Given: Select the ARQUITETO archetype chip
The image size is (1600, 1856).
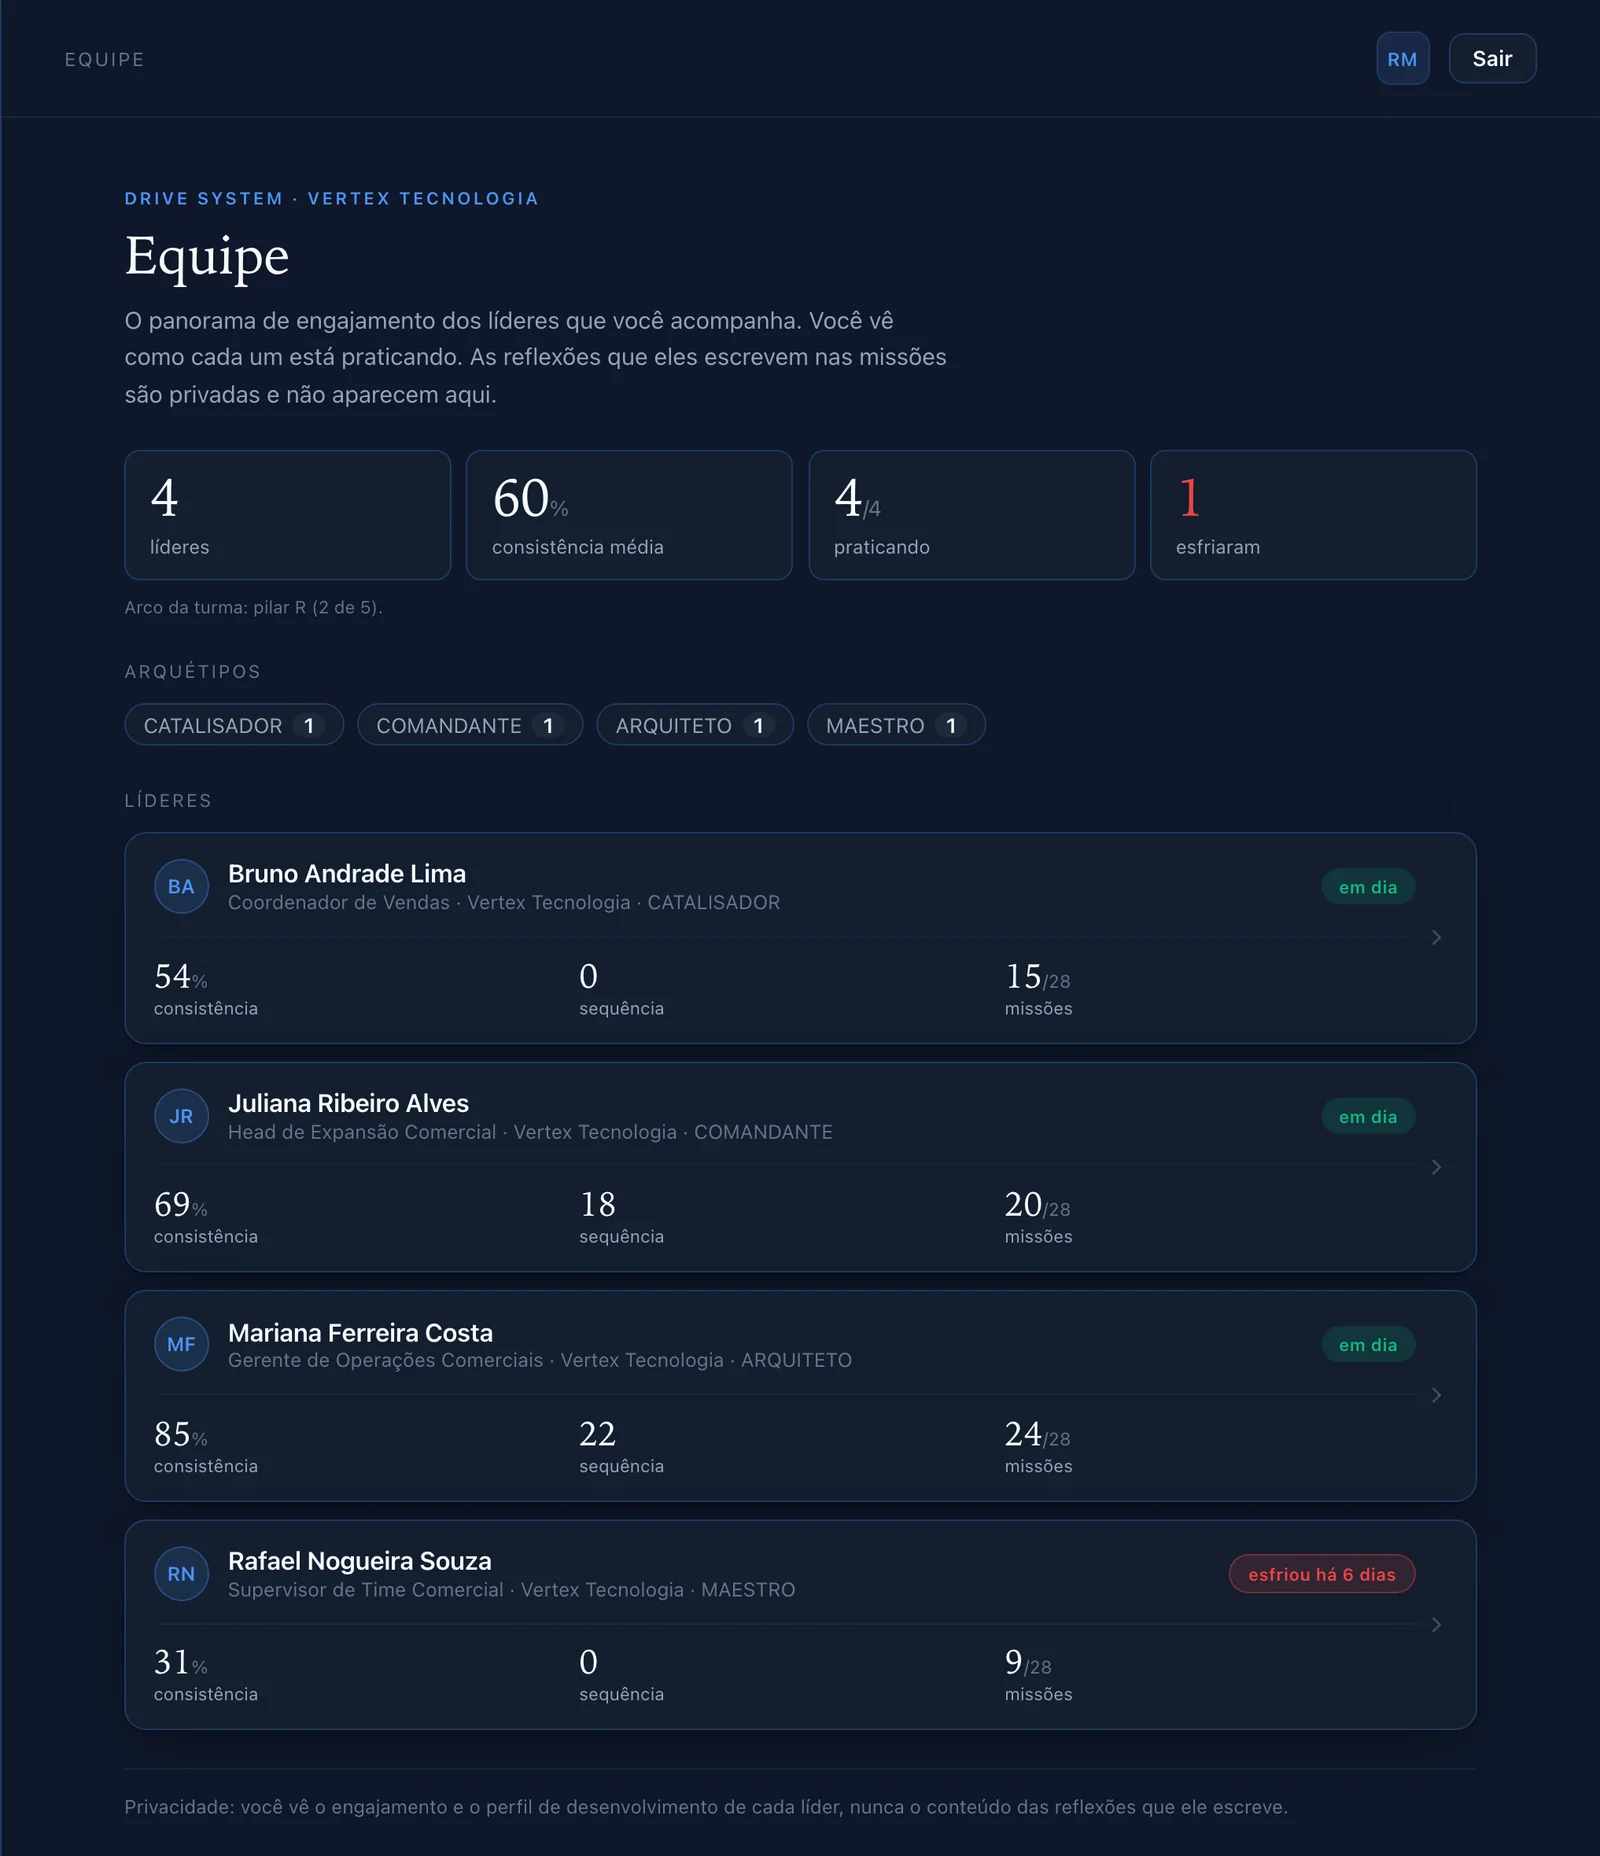Looking at the screenshot, I should click(x=695, y=725).
